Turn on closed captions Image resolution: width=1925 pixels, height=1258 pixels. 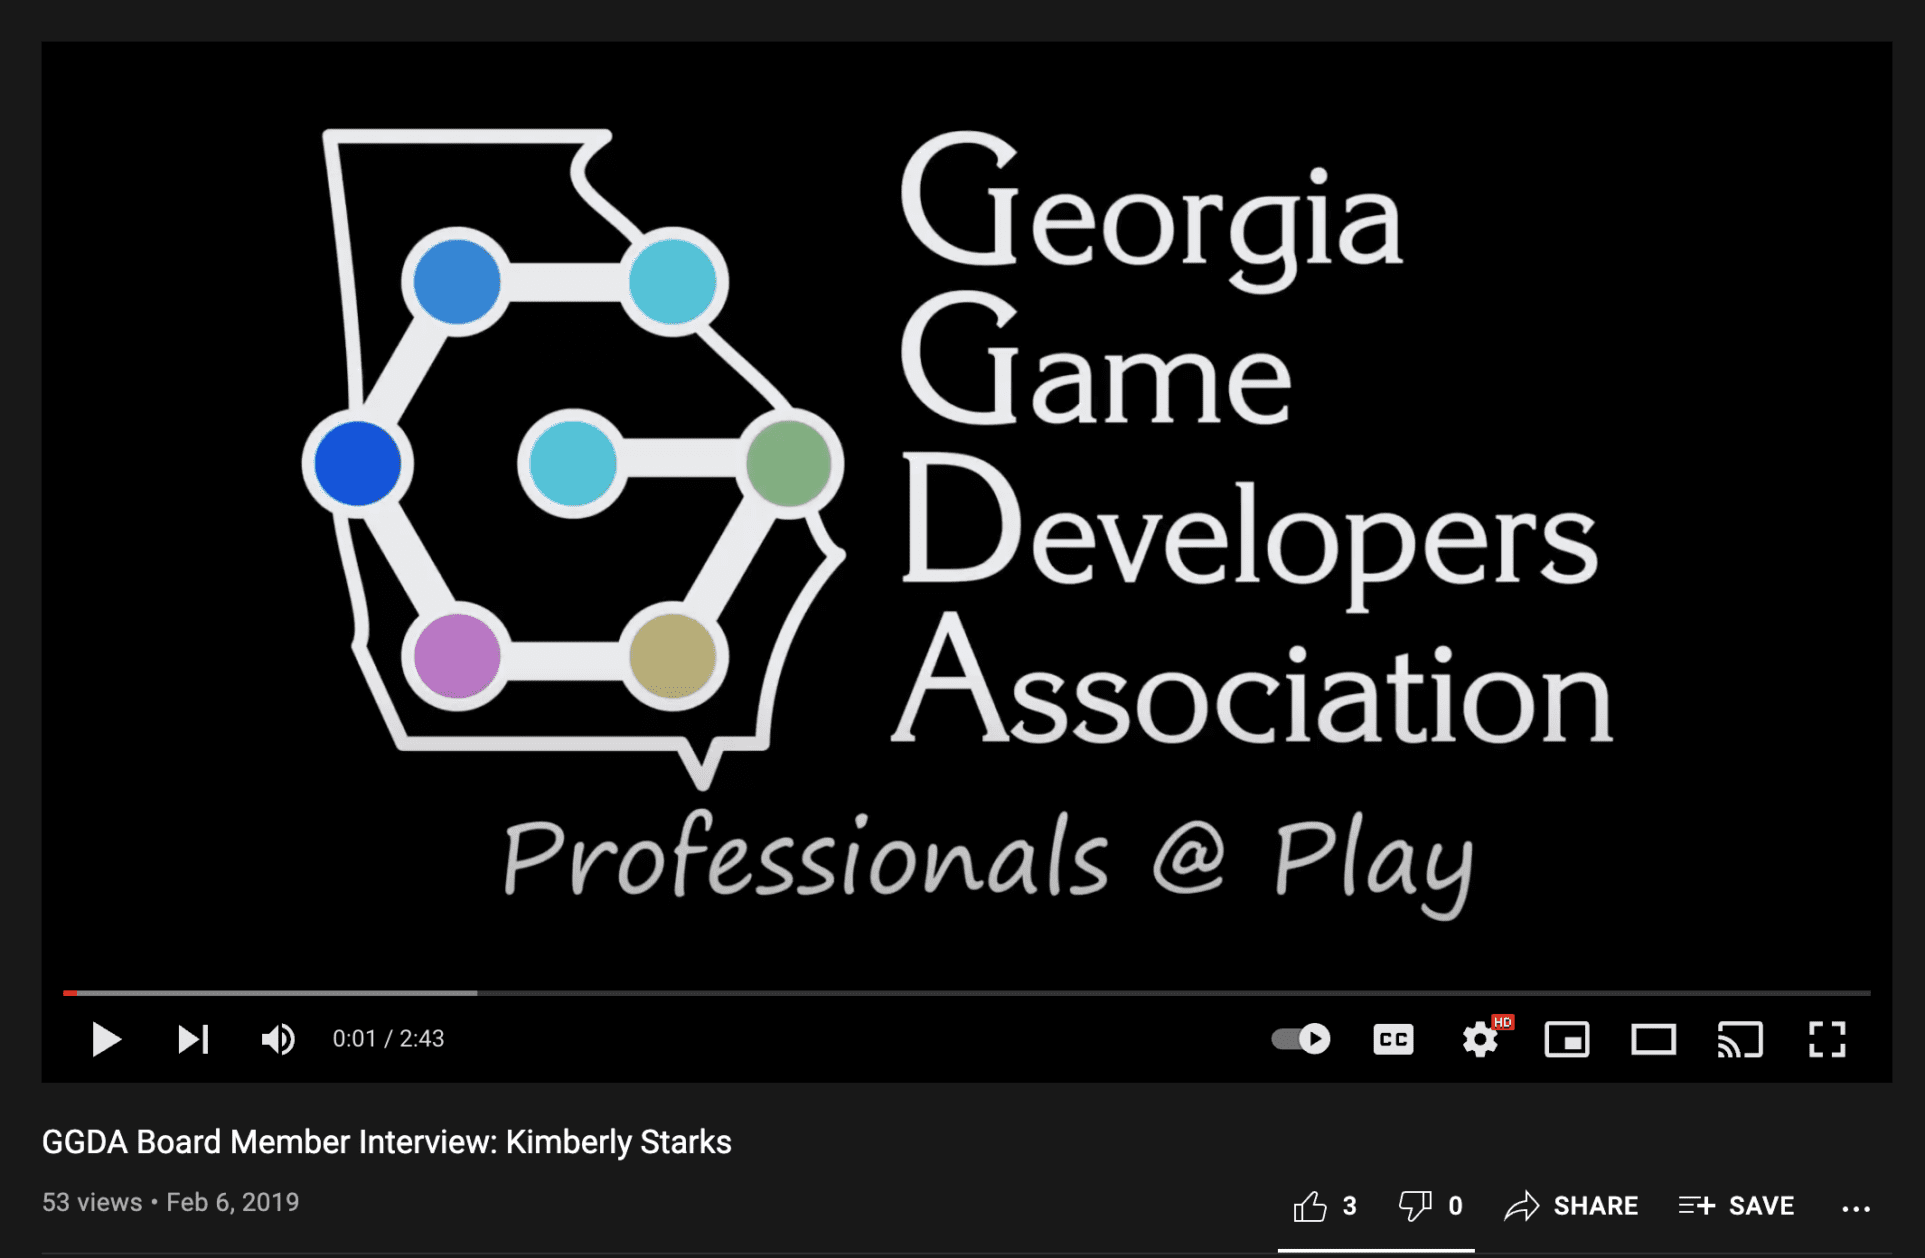pyautogui.click(x=1393, y=1040)
